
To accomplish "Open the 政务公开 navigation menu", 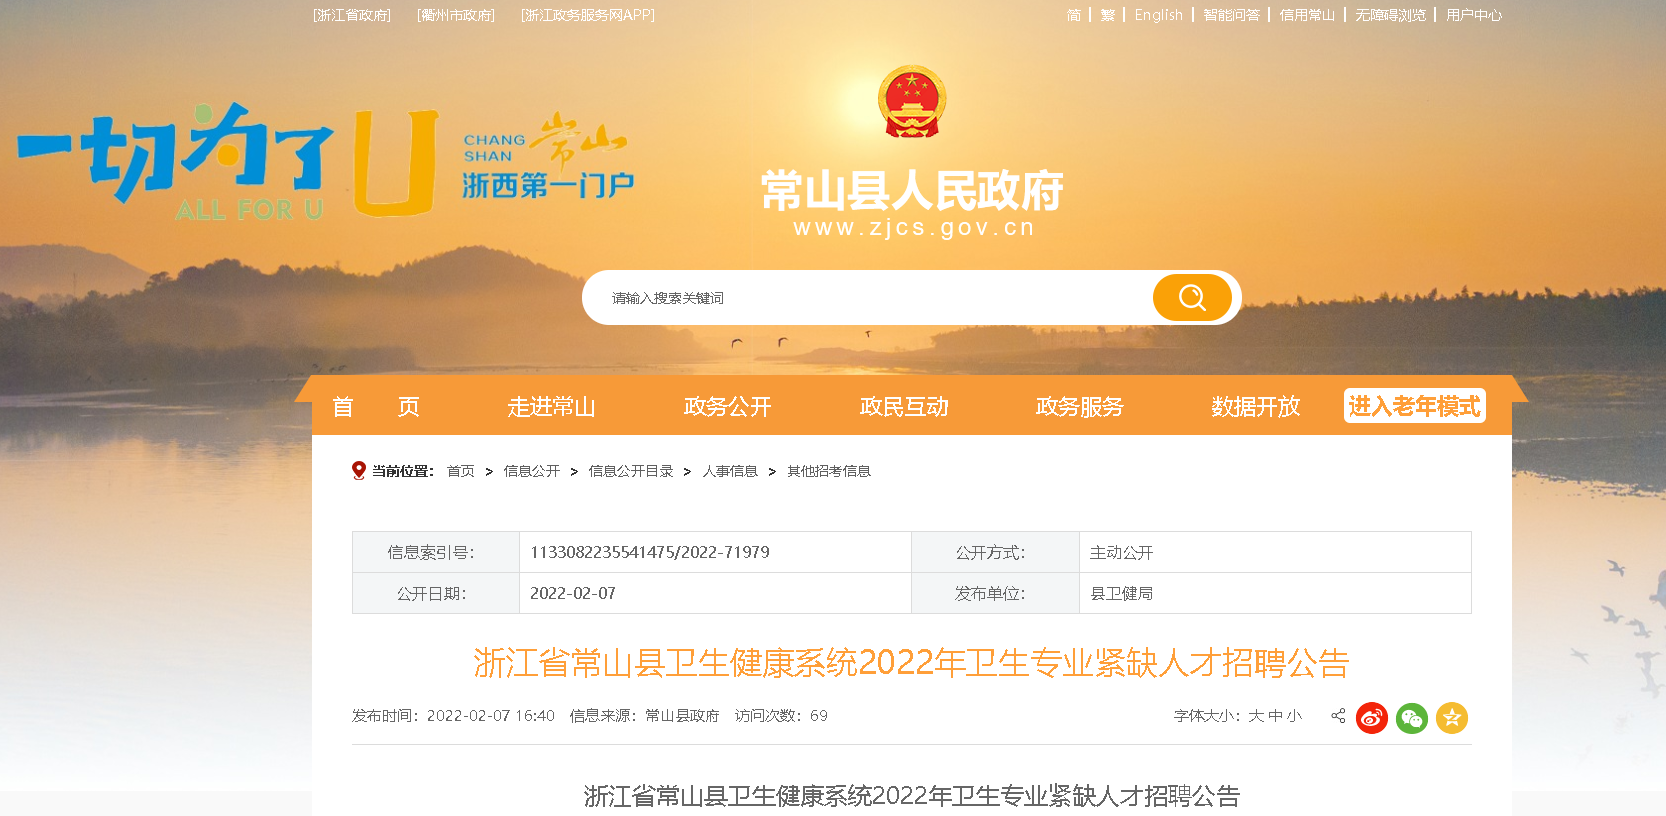I will [x=727, y=407].
